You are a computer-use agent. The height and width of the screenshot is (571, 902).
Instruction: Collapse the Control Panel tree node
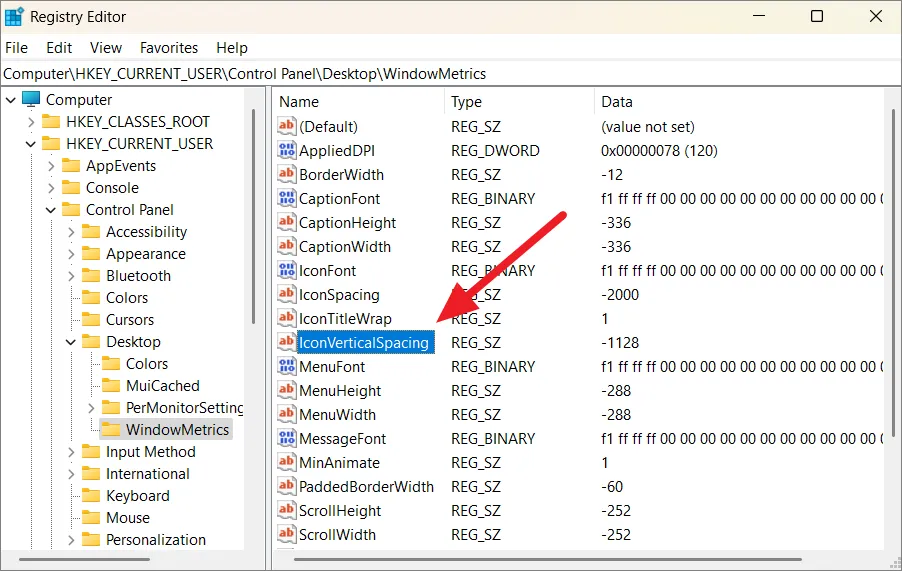(x=51, y=210)
